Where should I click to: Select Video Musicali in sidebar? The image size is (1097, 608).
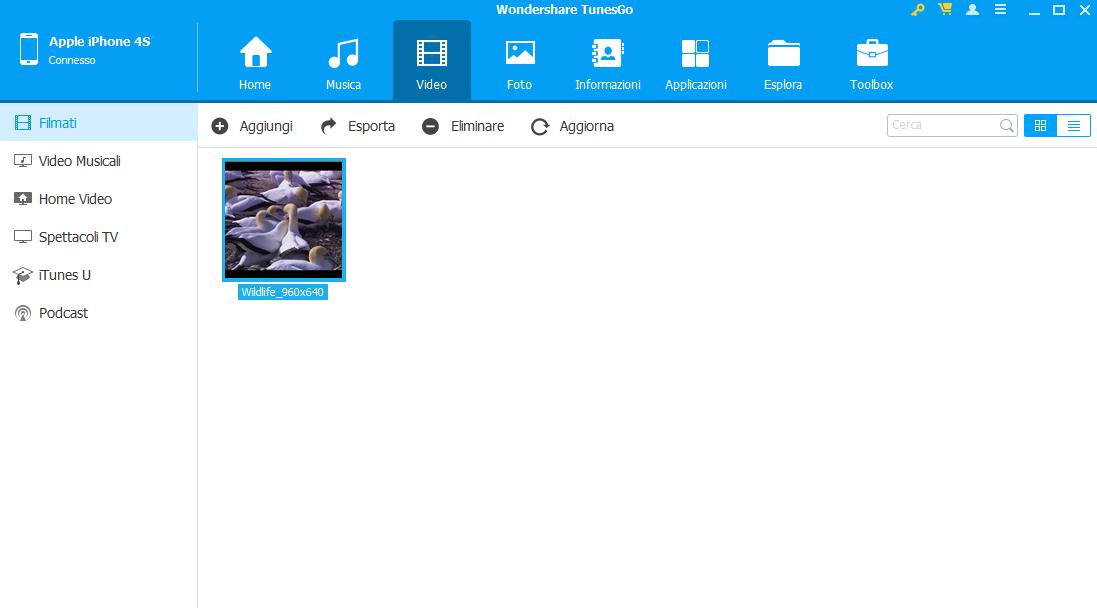pyautogui.click(x=79, y=161)
